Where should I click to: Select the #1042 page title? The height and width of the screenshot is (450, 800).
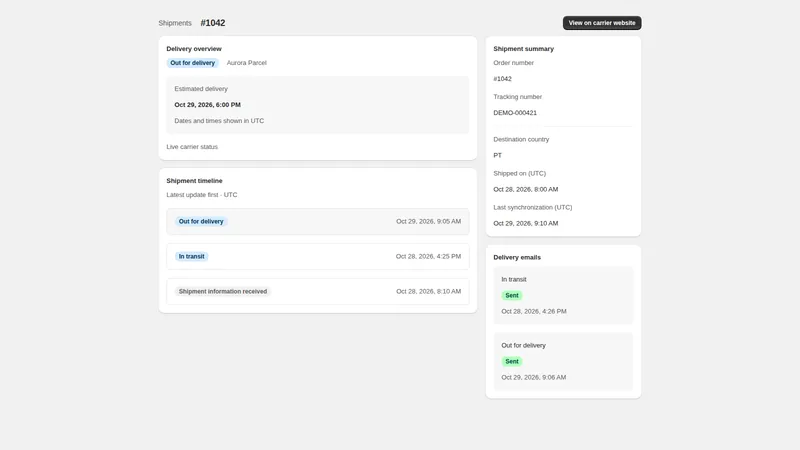point(213,23)
